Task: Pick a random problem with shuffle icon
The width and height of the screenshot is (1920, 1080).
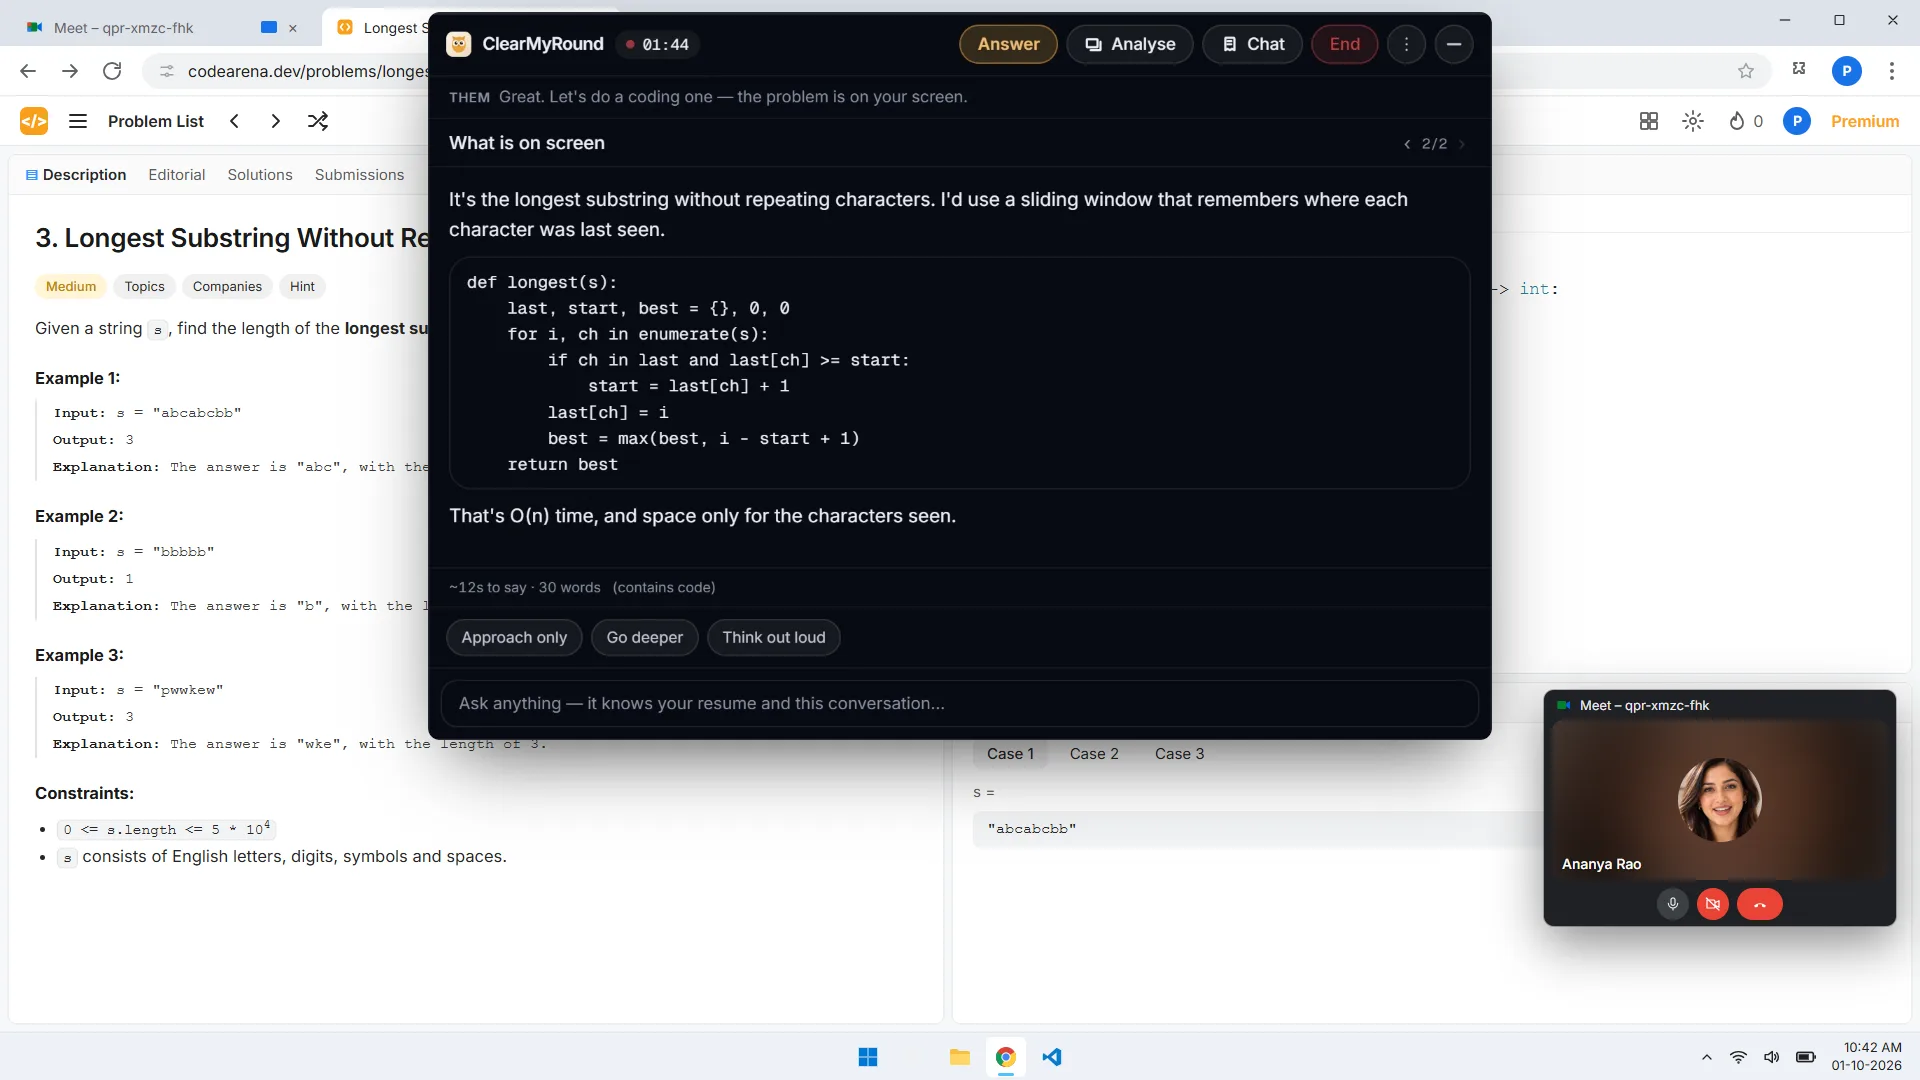Action: [318, 121]
